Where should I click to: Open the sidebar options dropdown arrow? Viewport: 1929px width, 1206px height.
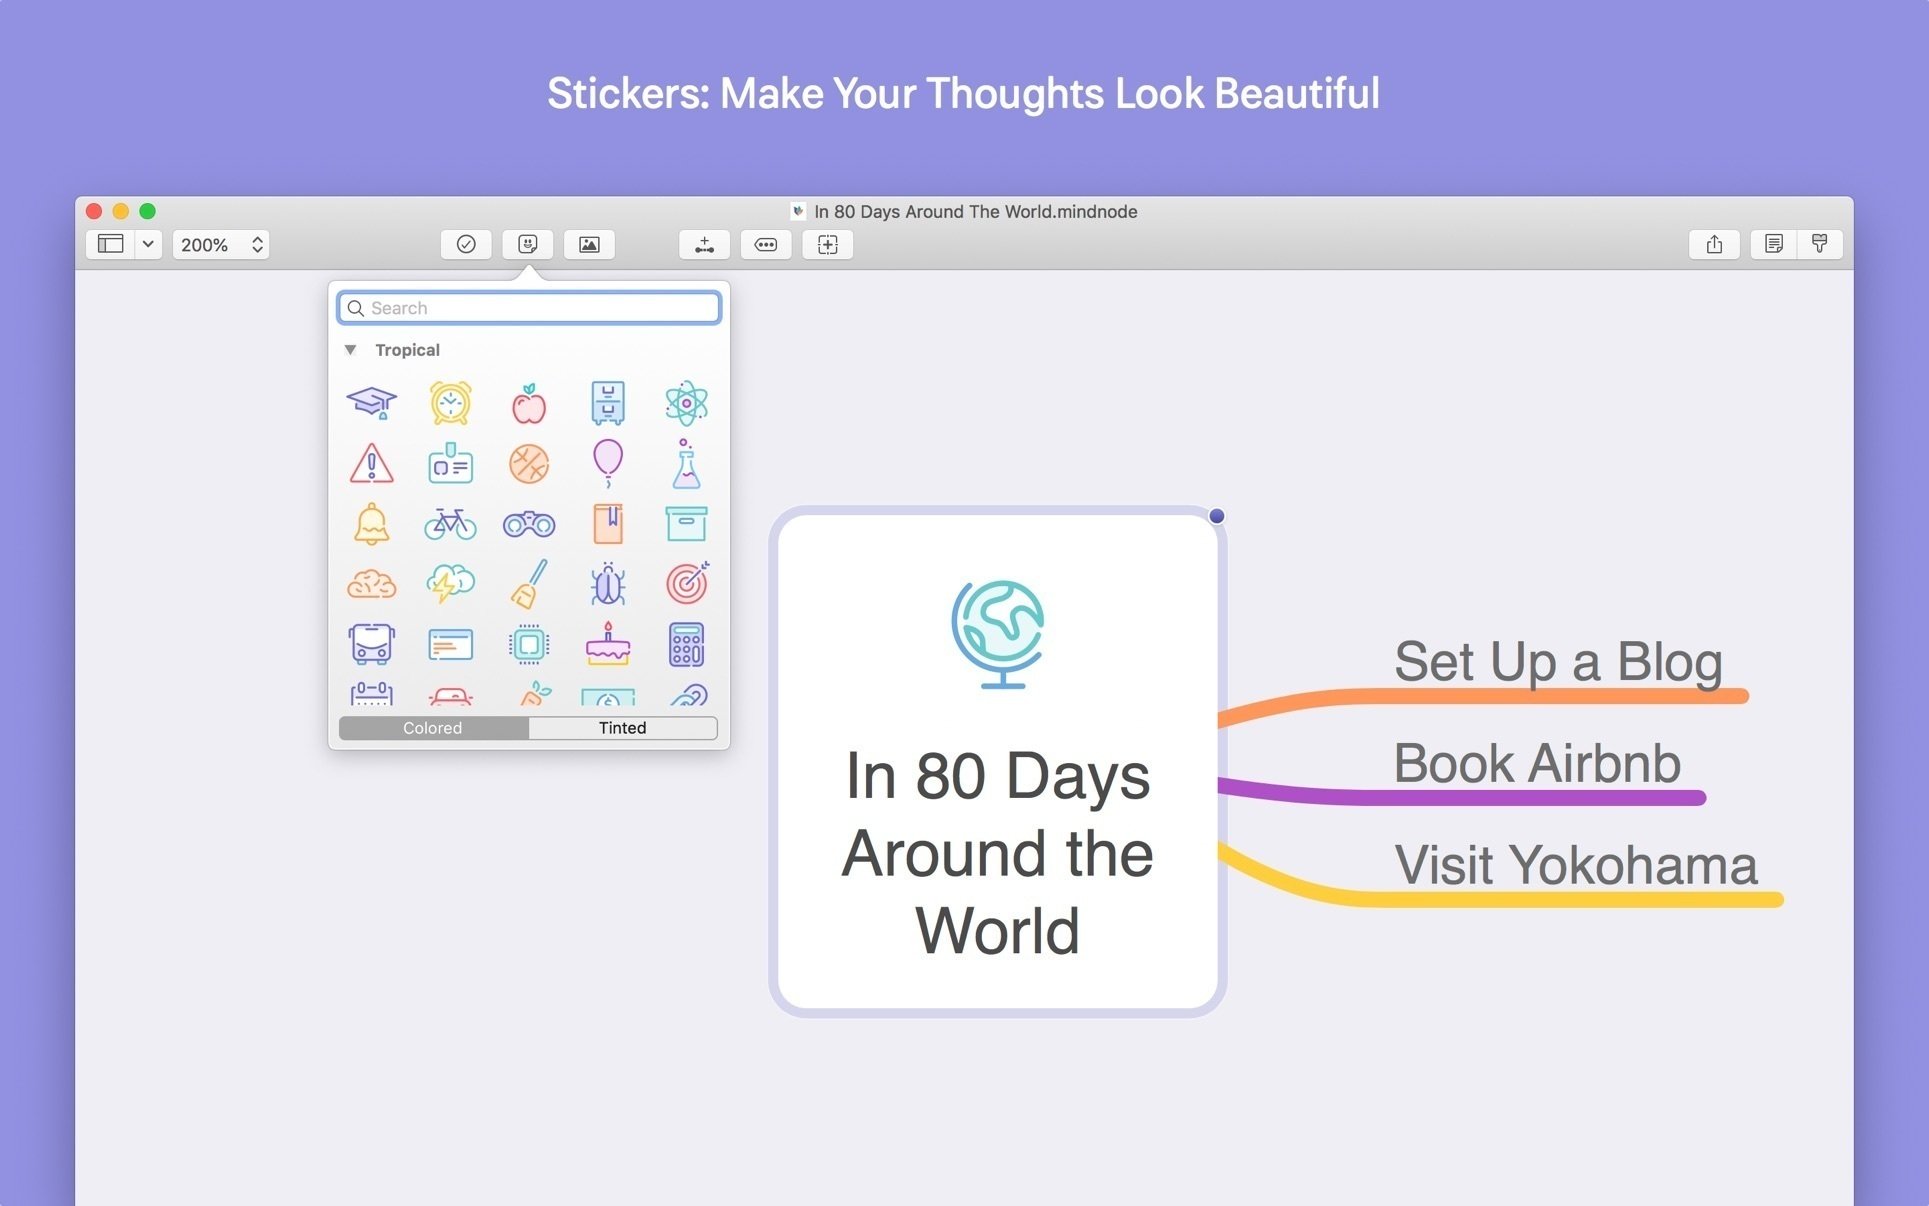coord(148,244)
